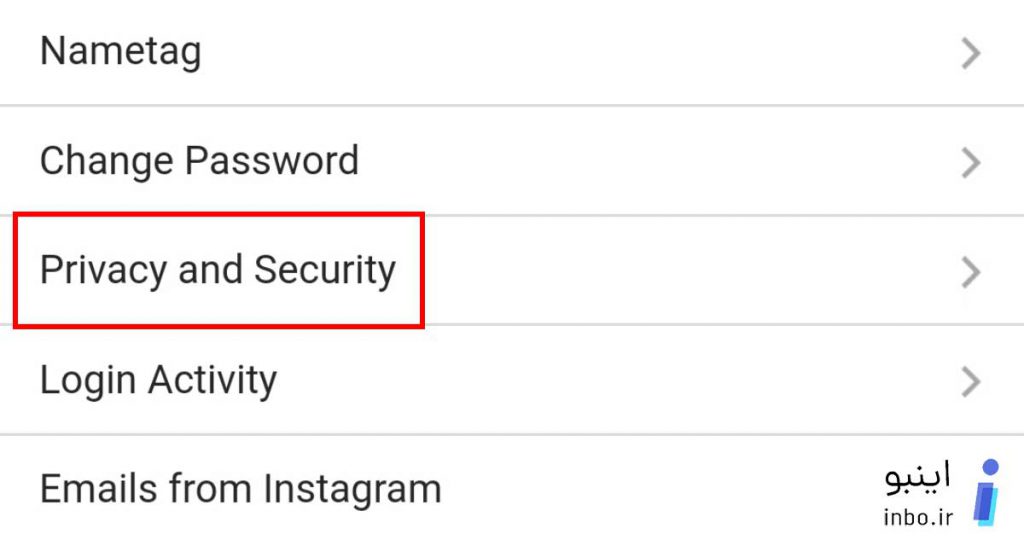The height and width of the screenshot is (540, 1024).
Task: Open the Nametag settings entry
Action: tap(512, 52)
